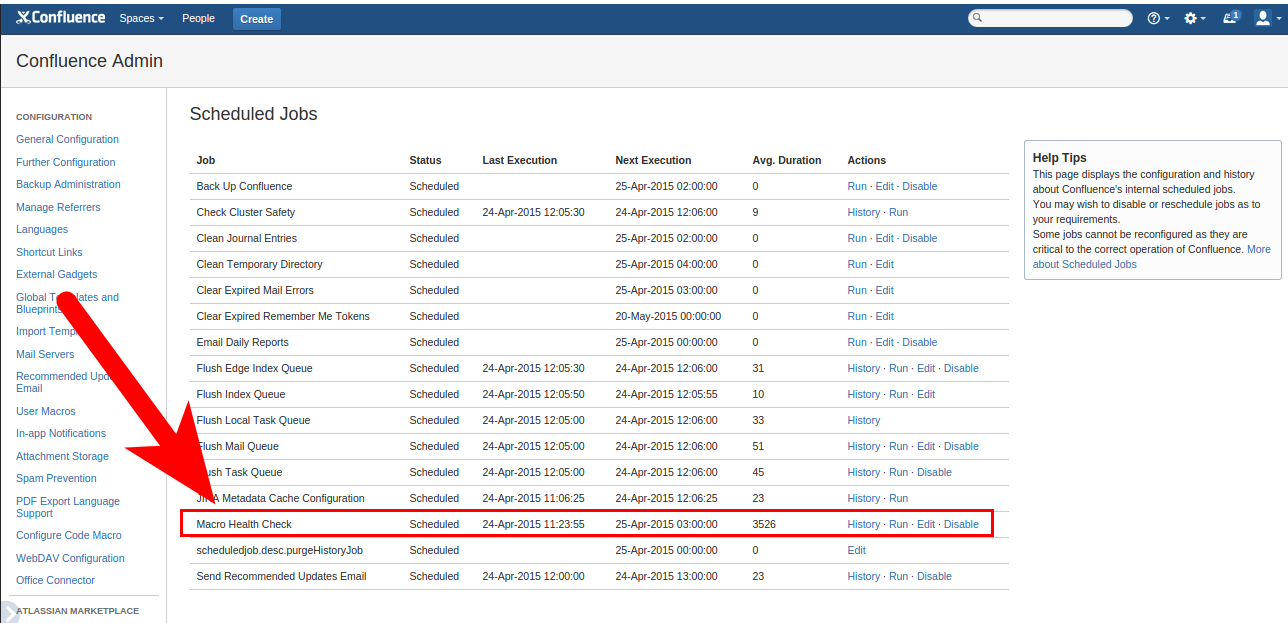The width and height of the screenshot is (1288, 623).
Task: Edit the Clean Temporary Directory job
Action: [884, 265]
